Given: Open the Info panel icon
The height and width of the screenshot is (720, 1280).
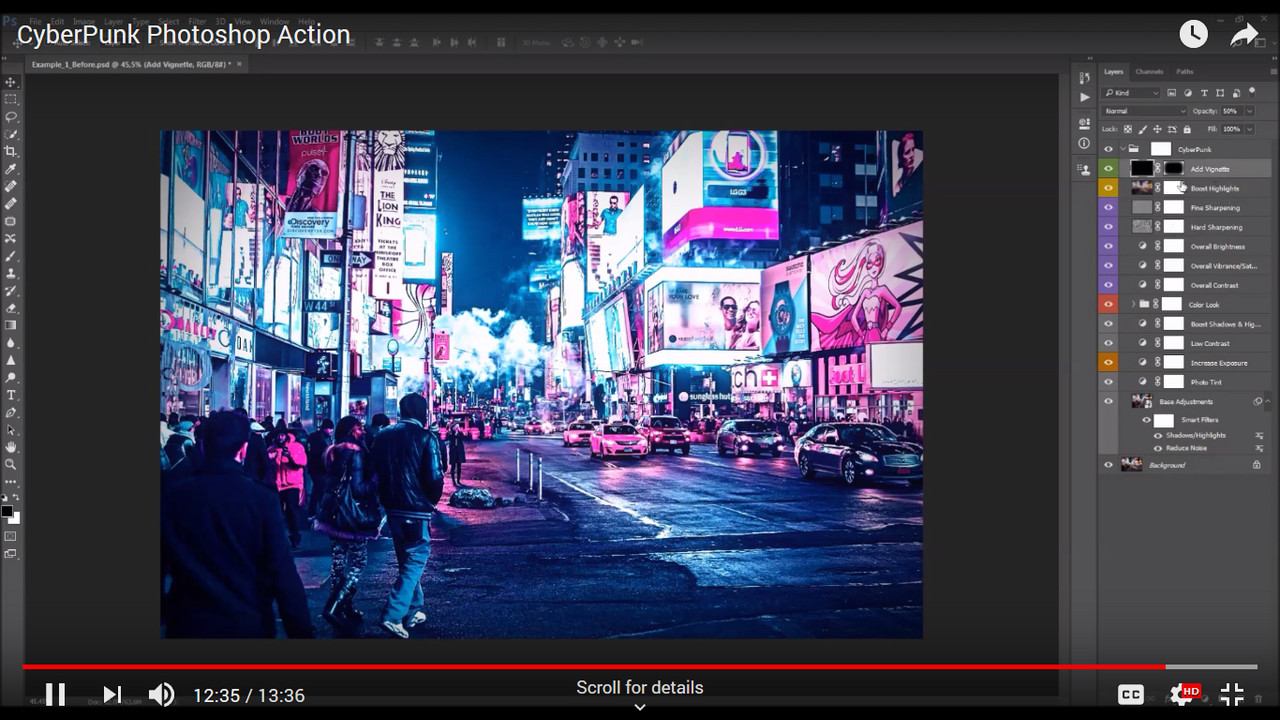Looking at the screenshot, I should (1085, 143).
